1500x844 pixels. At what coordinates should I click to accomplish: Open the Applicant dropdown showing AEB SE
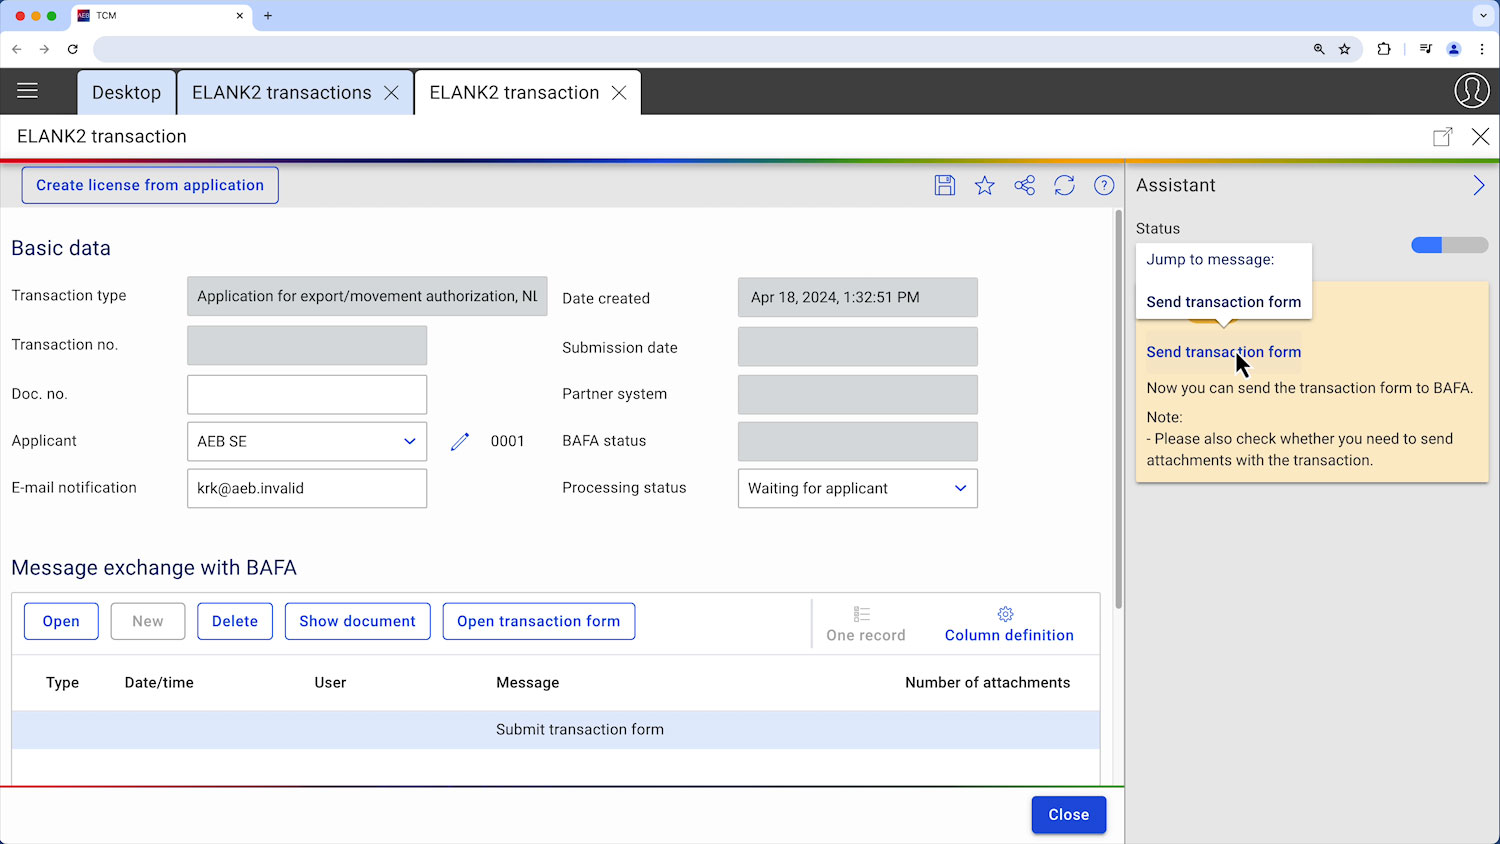point(408,441)
